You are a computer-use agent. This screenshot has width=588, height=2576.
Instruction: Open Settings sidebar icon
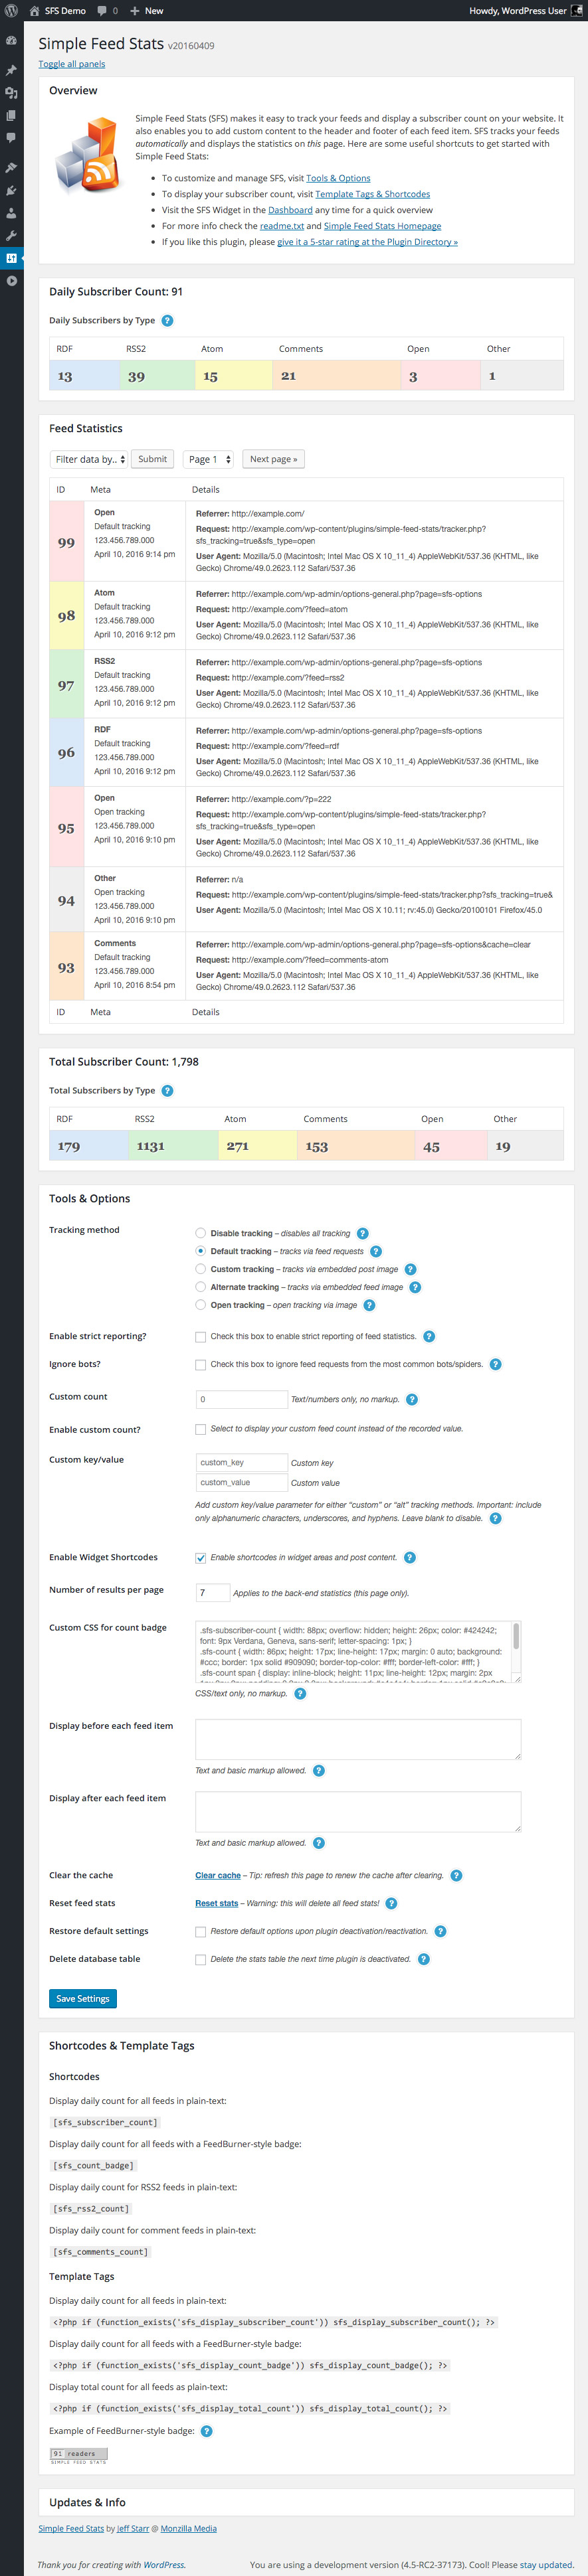point(11,258)
